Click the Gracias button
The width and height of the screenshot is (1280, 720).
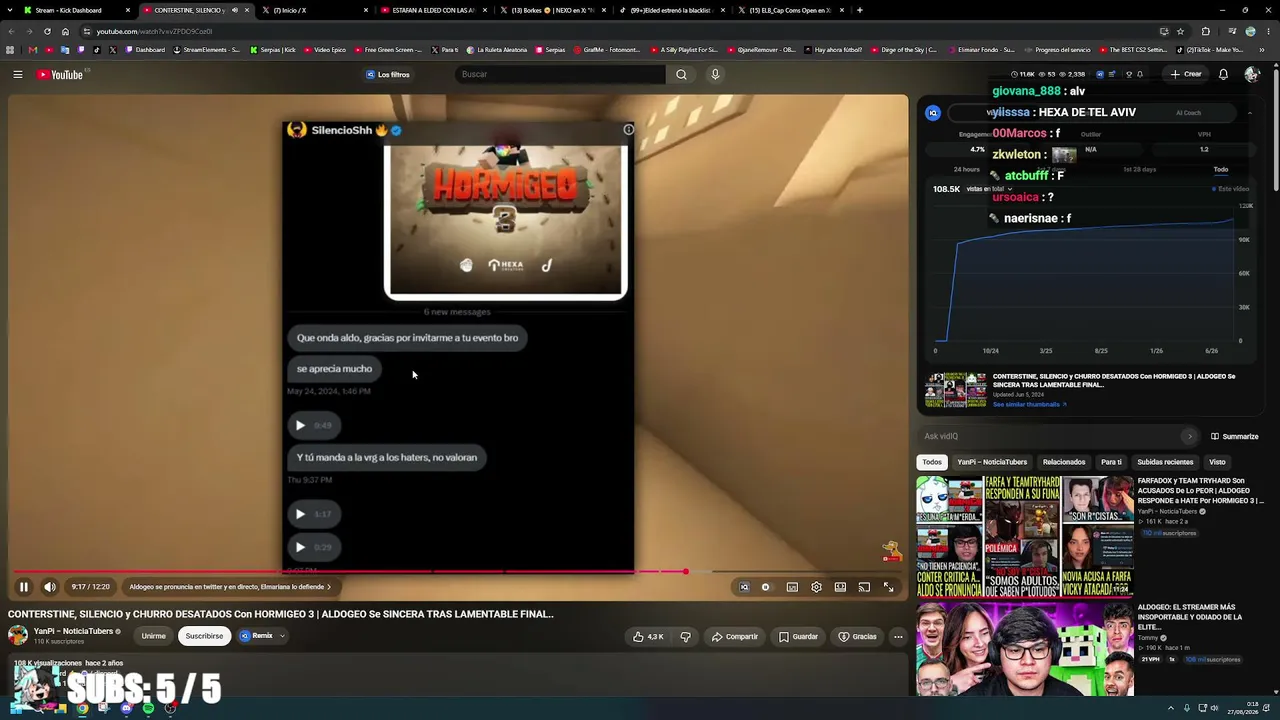pyautogui.click(x=857, y=636)
